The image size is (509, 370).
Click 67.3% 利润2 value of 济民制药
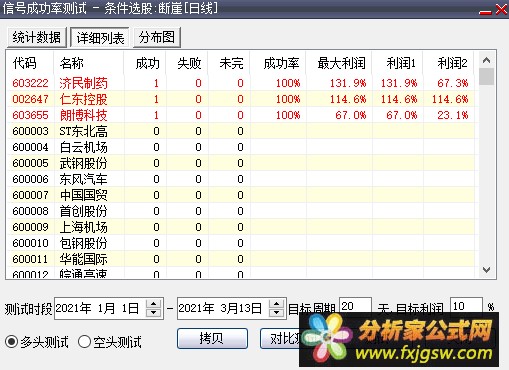453,83
